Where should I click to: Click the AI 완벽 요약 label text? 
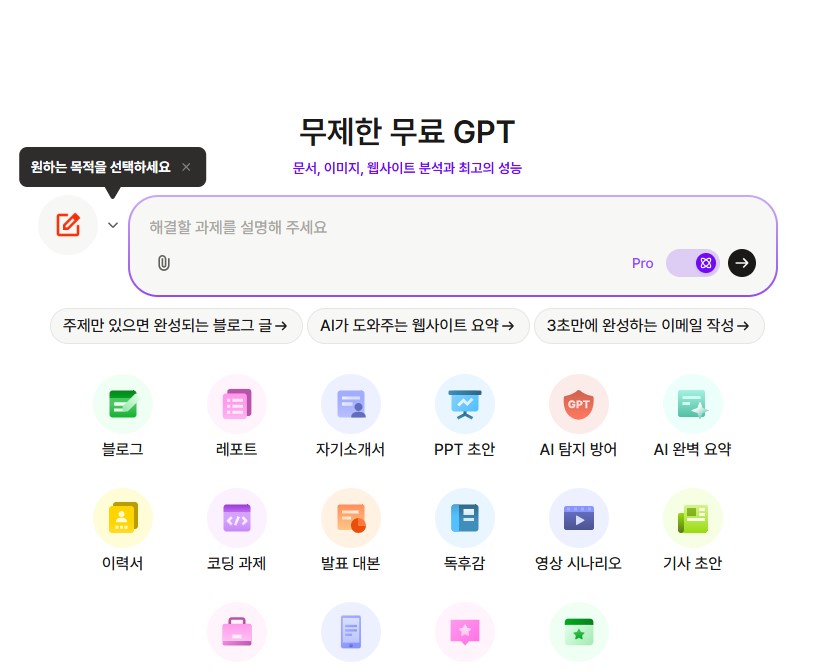(x=693, y=449)
